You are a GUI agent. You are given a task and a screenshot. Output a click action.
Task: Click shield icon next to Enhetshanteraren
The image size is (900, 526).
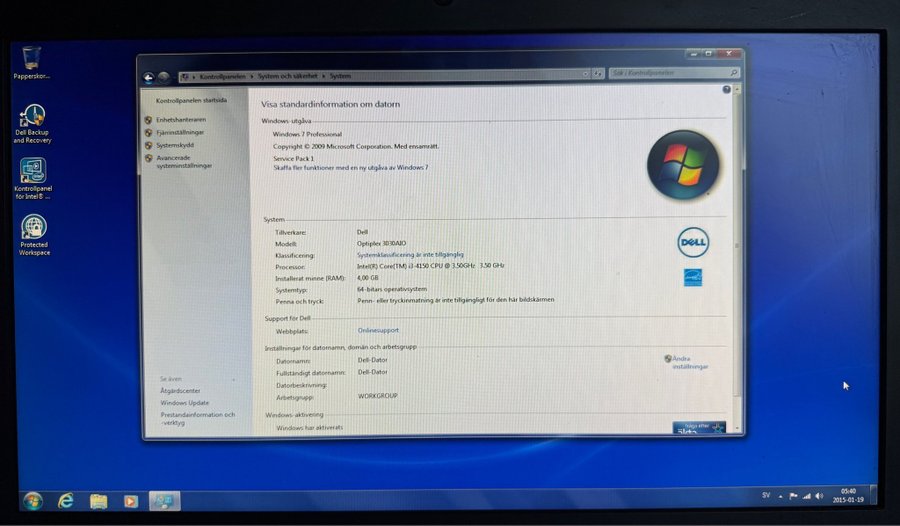pyautogui.click(x=149, y=120)
